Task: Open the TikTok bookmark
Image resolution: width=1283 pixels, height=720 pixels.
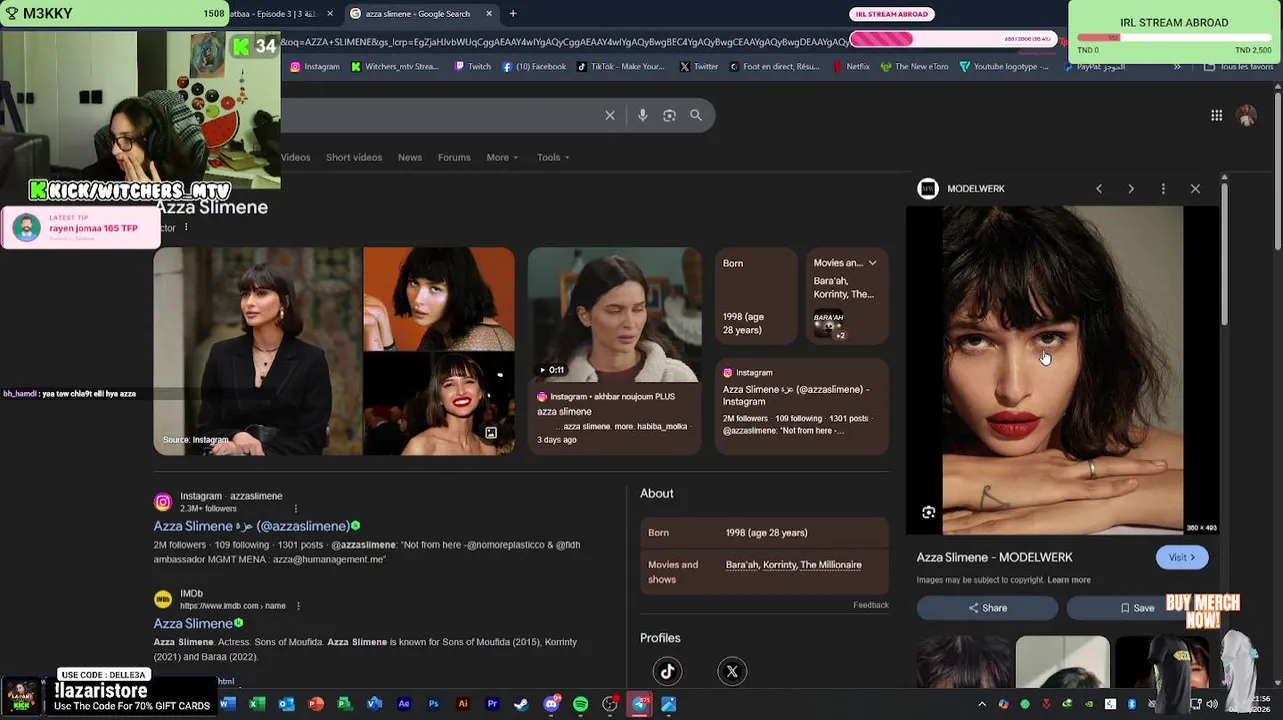Action: pyautogui.click(x=620, y=67)
